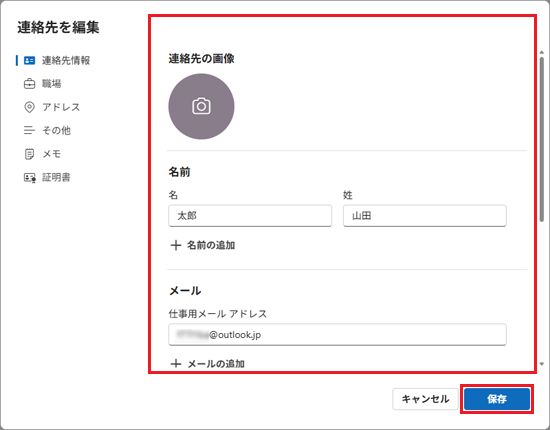The image size is (550, 430).
Task: Click the scrollbar down arrow
Action: click(542, 364)
